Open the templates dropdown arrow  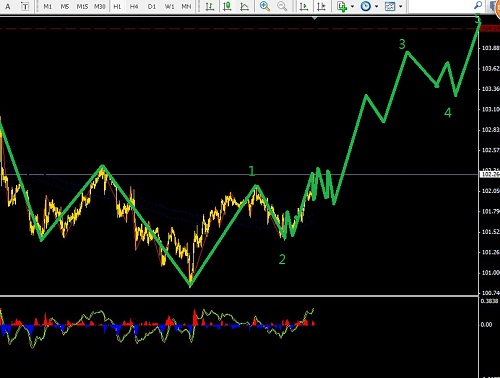tap(400, 6)
